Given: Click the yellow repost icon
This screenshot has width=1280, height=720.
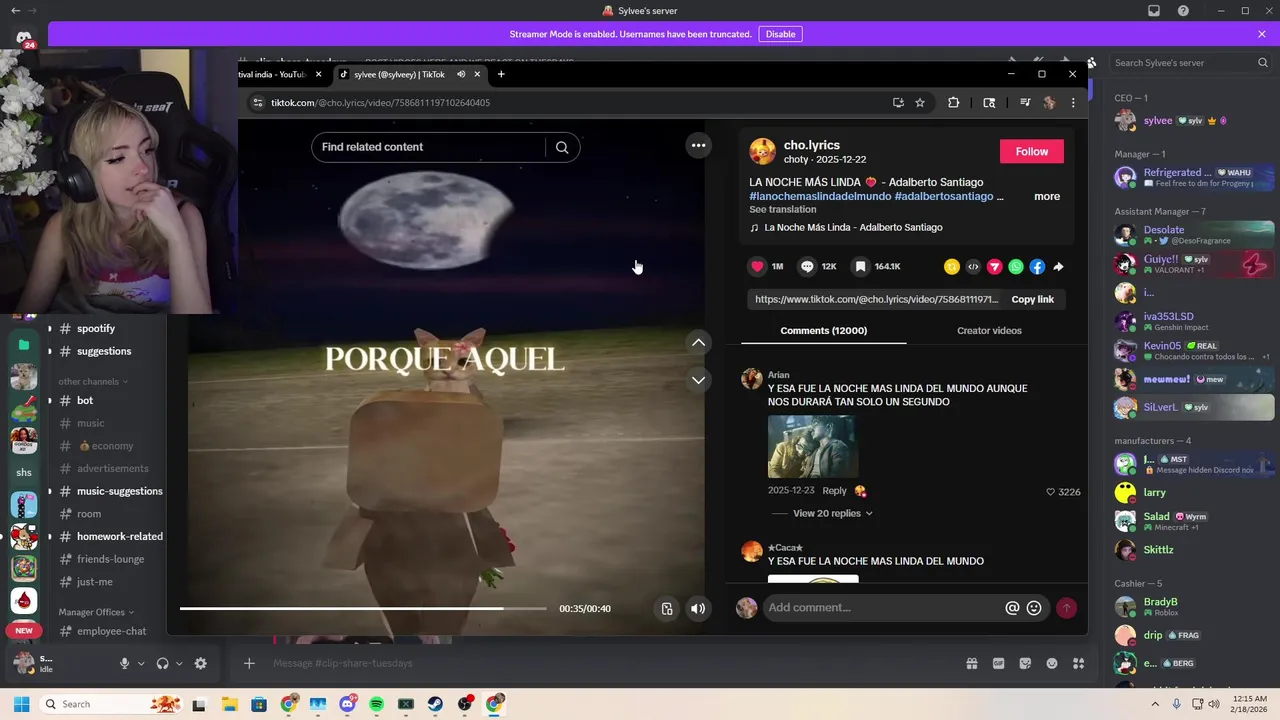Looking at the screenshot, I should tap(952, 267).
